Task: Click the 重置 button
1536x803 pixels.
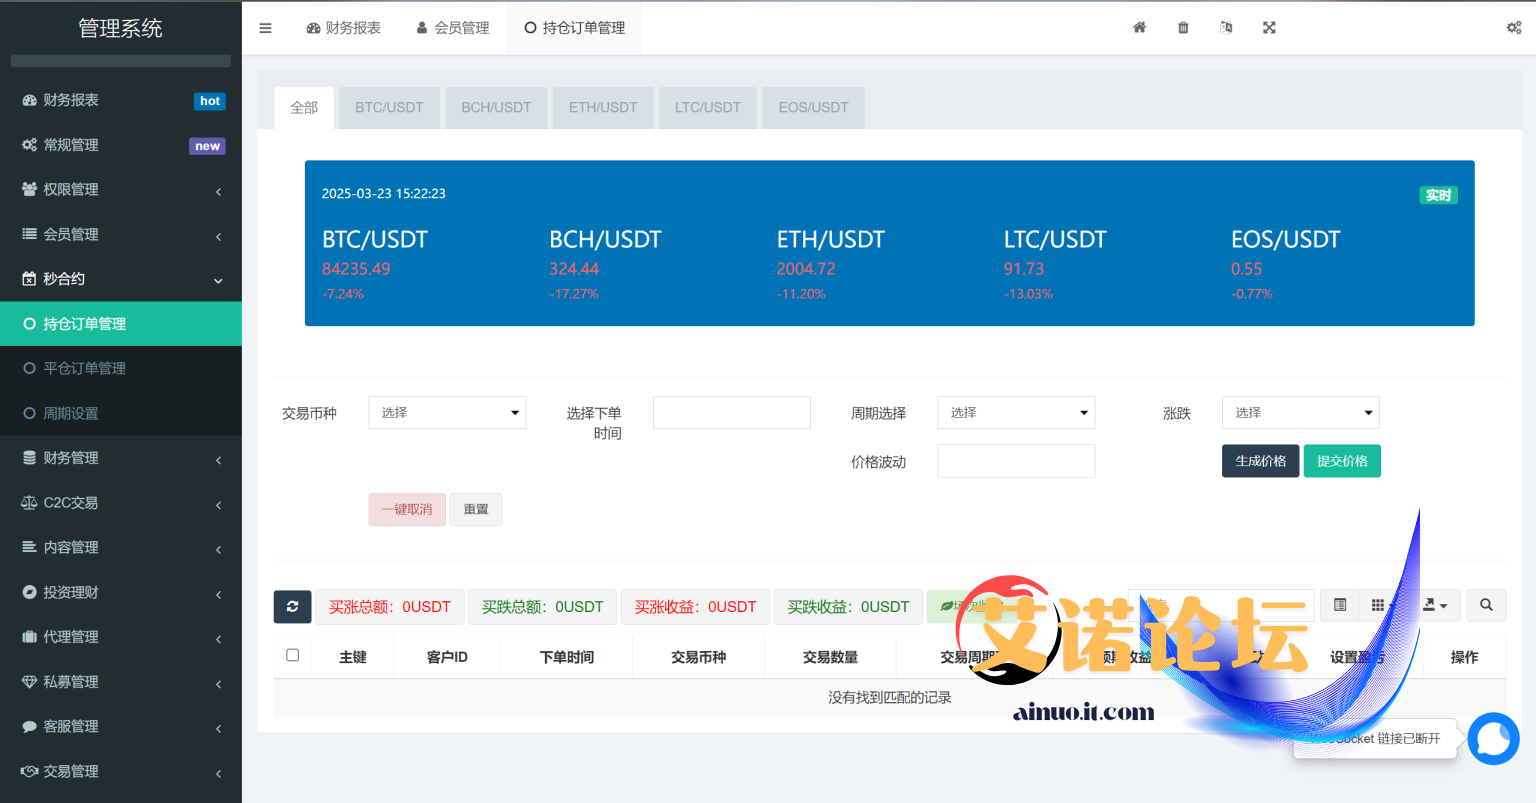Action: (x=476, y=509)
